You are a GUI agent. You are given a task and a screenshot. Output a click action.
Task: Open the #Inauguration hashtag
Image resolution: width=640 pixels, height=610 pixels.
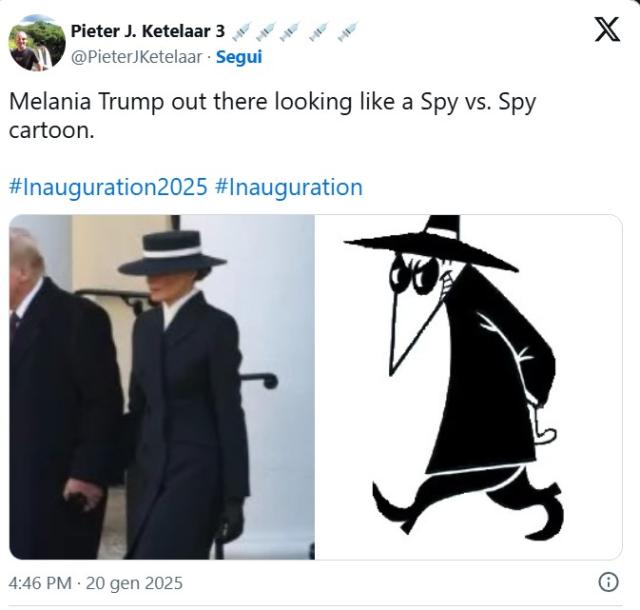click(x=288, y=187)
